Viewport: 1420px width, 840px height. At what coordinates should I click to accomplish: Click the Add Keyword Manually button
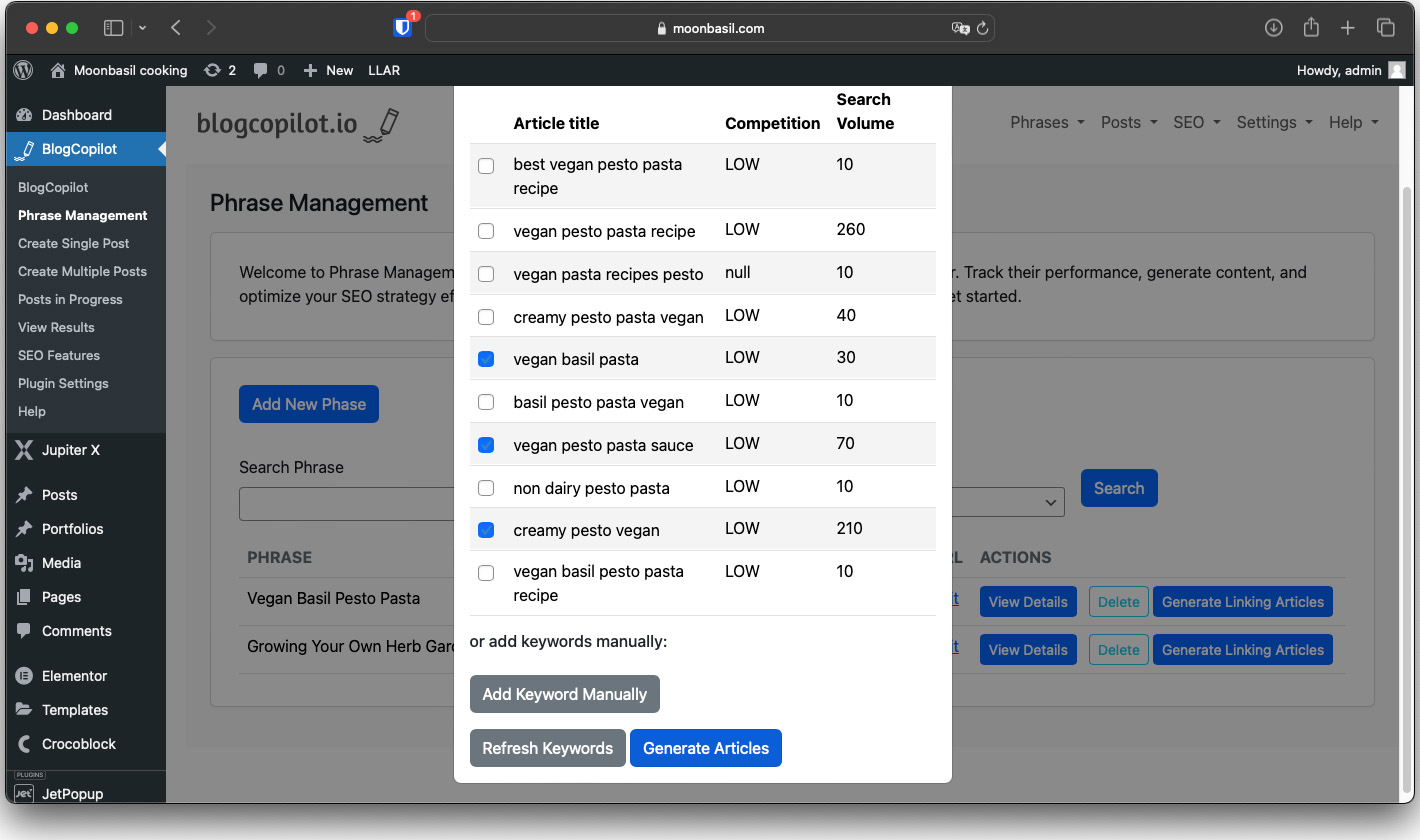[x=565, y=694]
